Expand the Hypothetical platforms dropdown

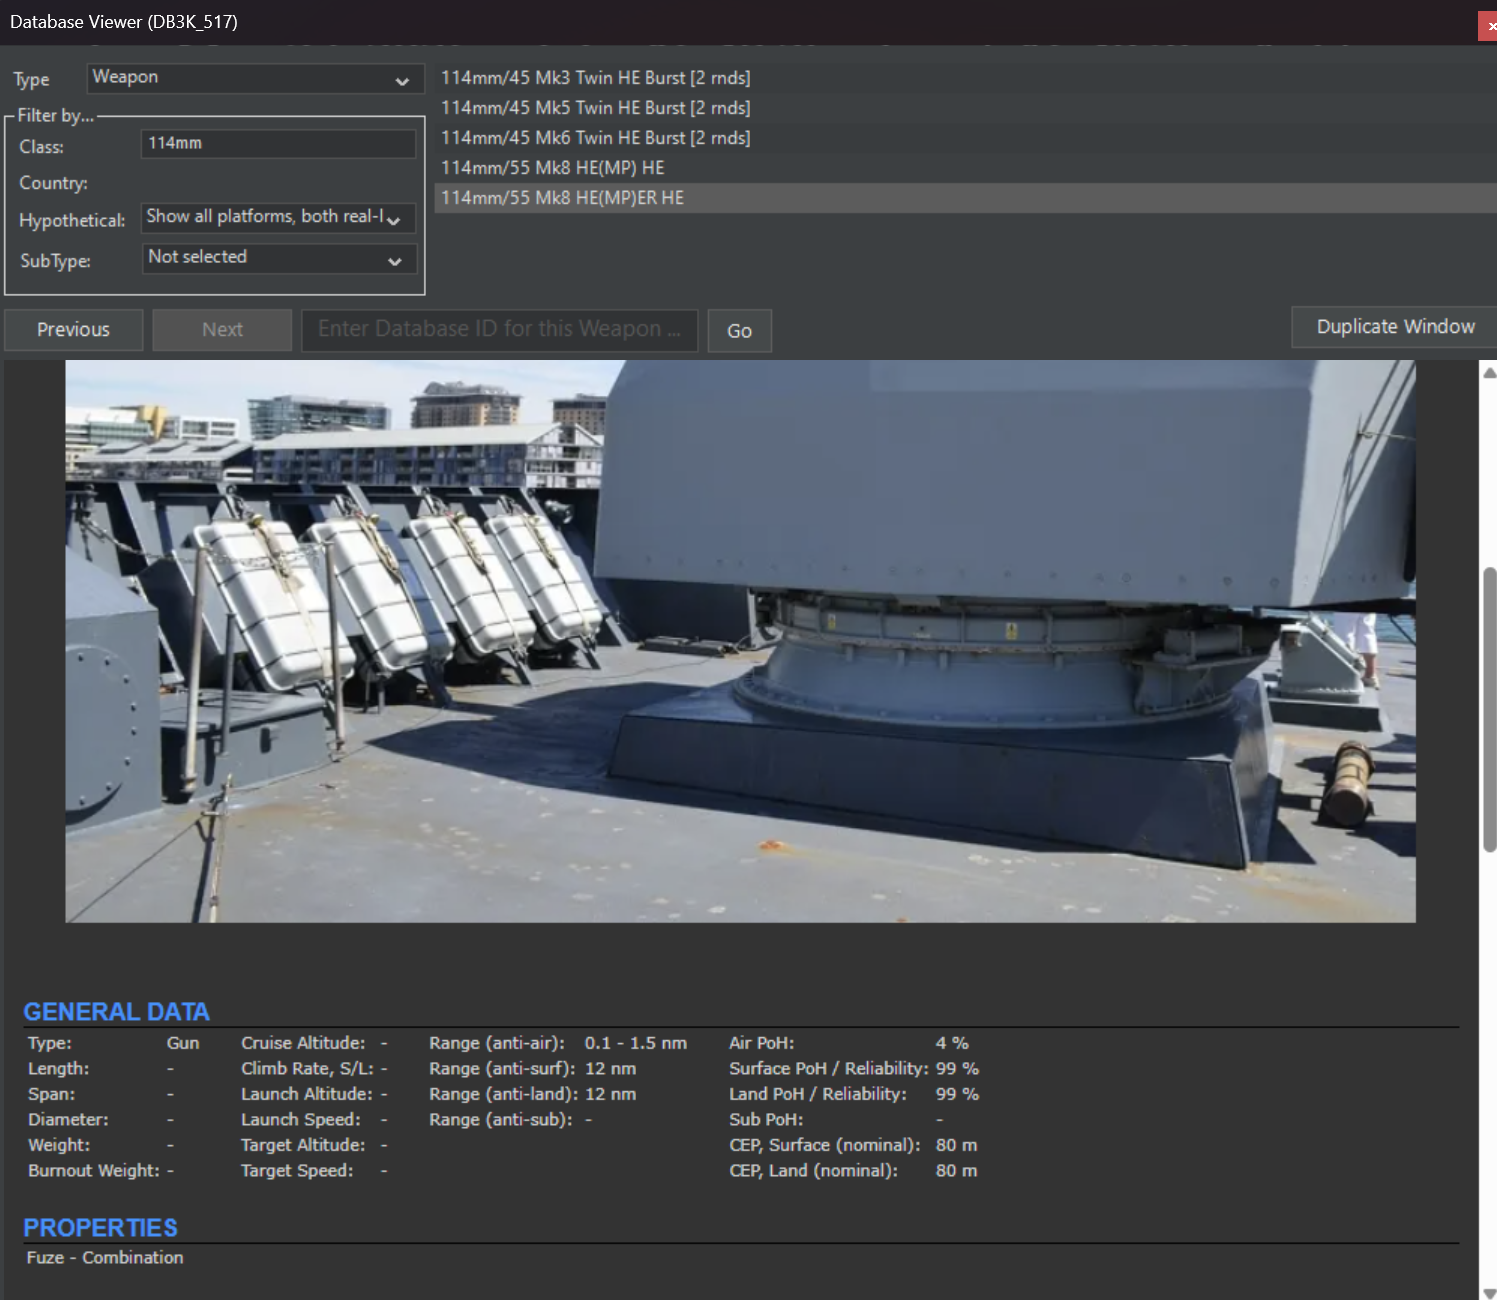[278, 217]
